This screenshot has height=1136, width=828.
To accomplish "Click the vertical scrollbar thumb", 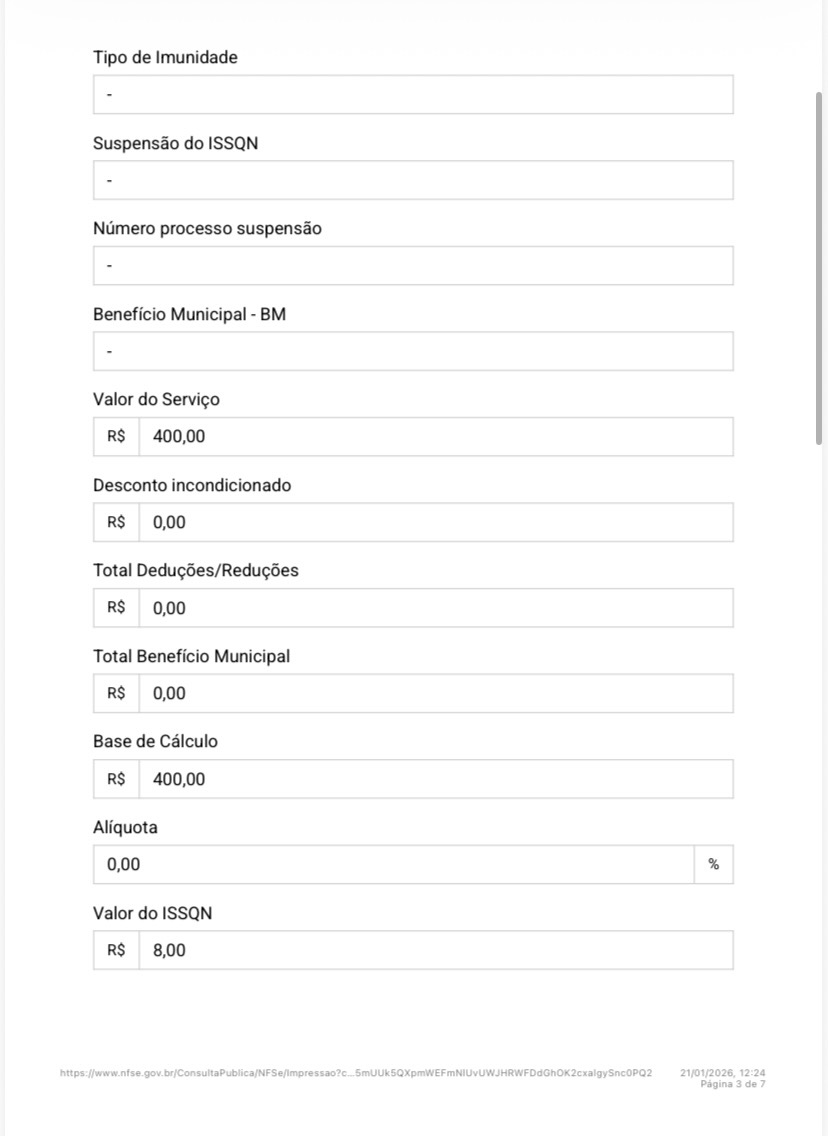I will click(819, 268).
